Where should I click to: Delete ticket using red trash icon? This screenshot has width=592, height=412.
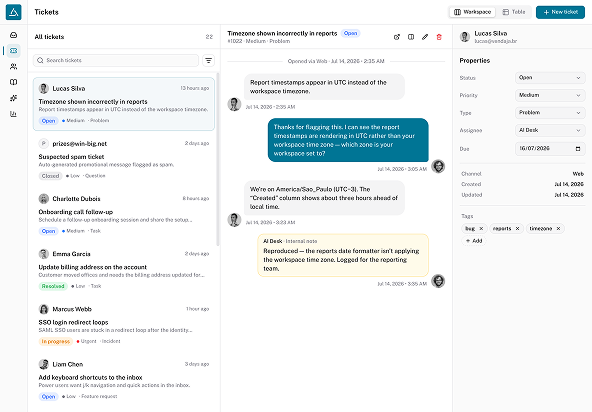pos(439,37)
